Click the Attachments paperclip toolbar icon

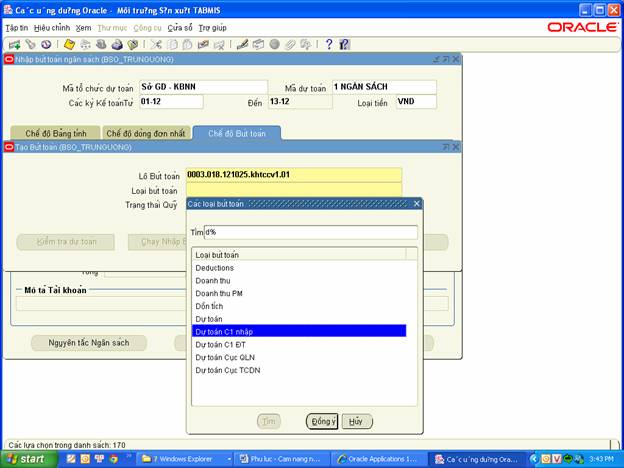pyautogui.click(x=290, y=45)
